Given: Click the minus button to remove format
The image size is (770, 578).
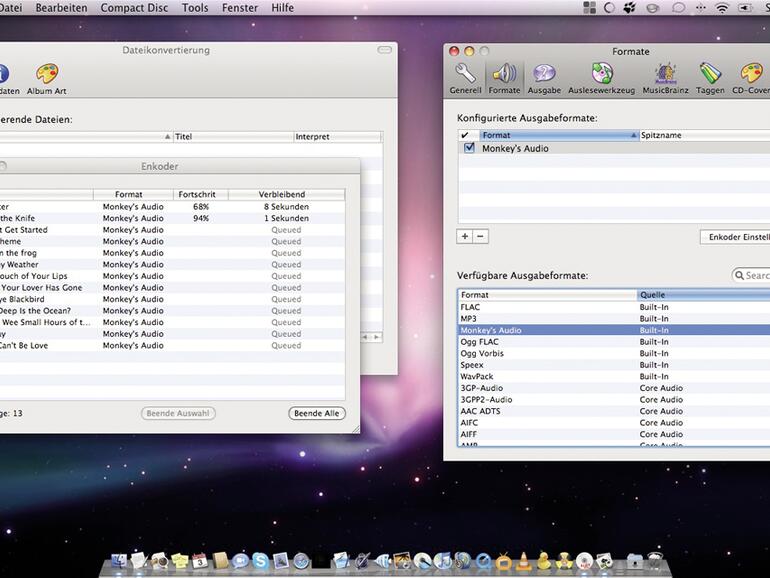Looking at the screenshot, I should pos(480,237).
